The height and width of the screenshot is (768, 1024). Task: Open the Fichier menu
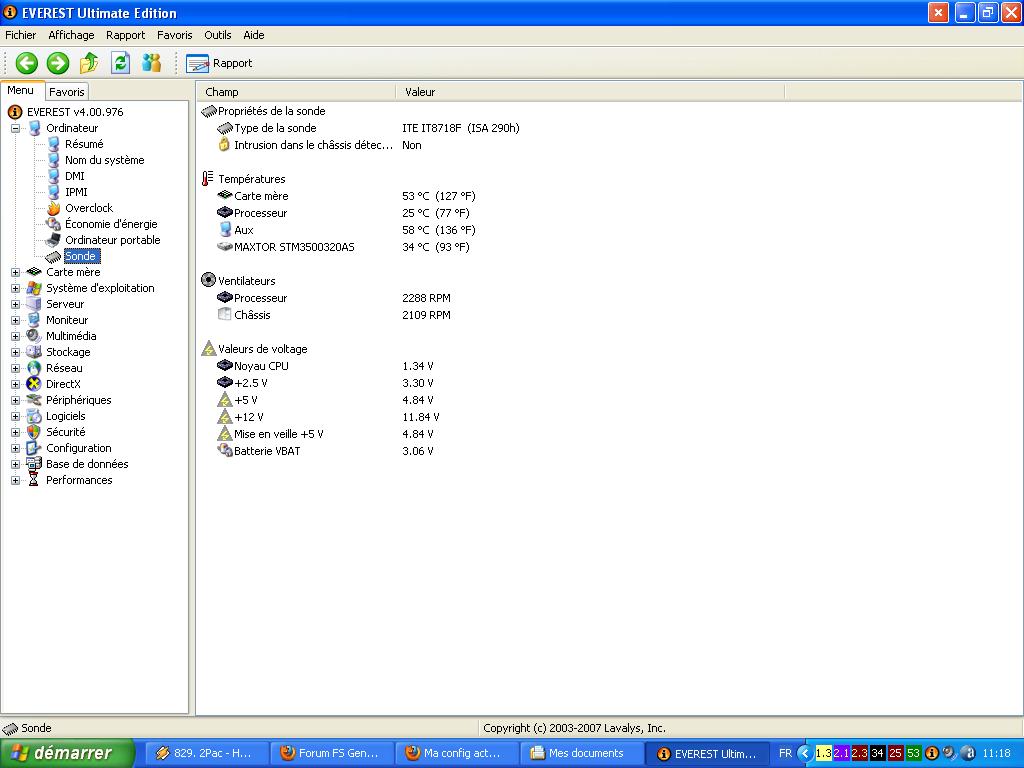[x=21, y=35]
